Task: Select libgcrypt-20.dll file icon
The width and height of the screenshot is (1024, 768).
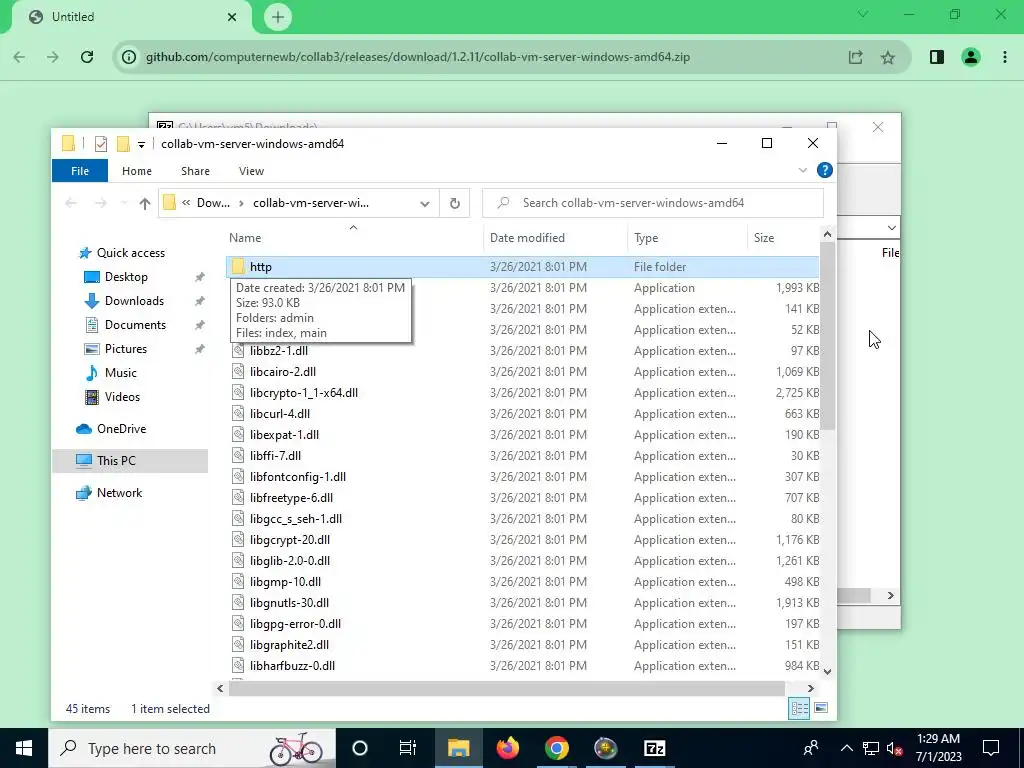Action: point(238,539)
